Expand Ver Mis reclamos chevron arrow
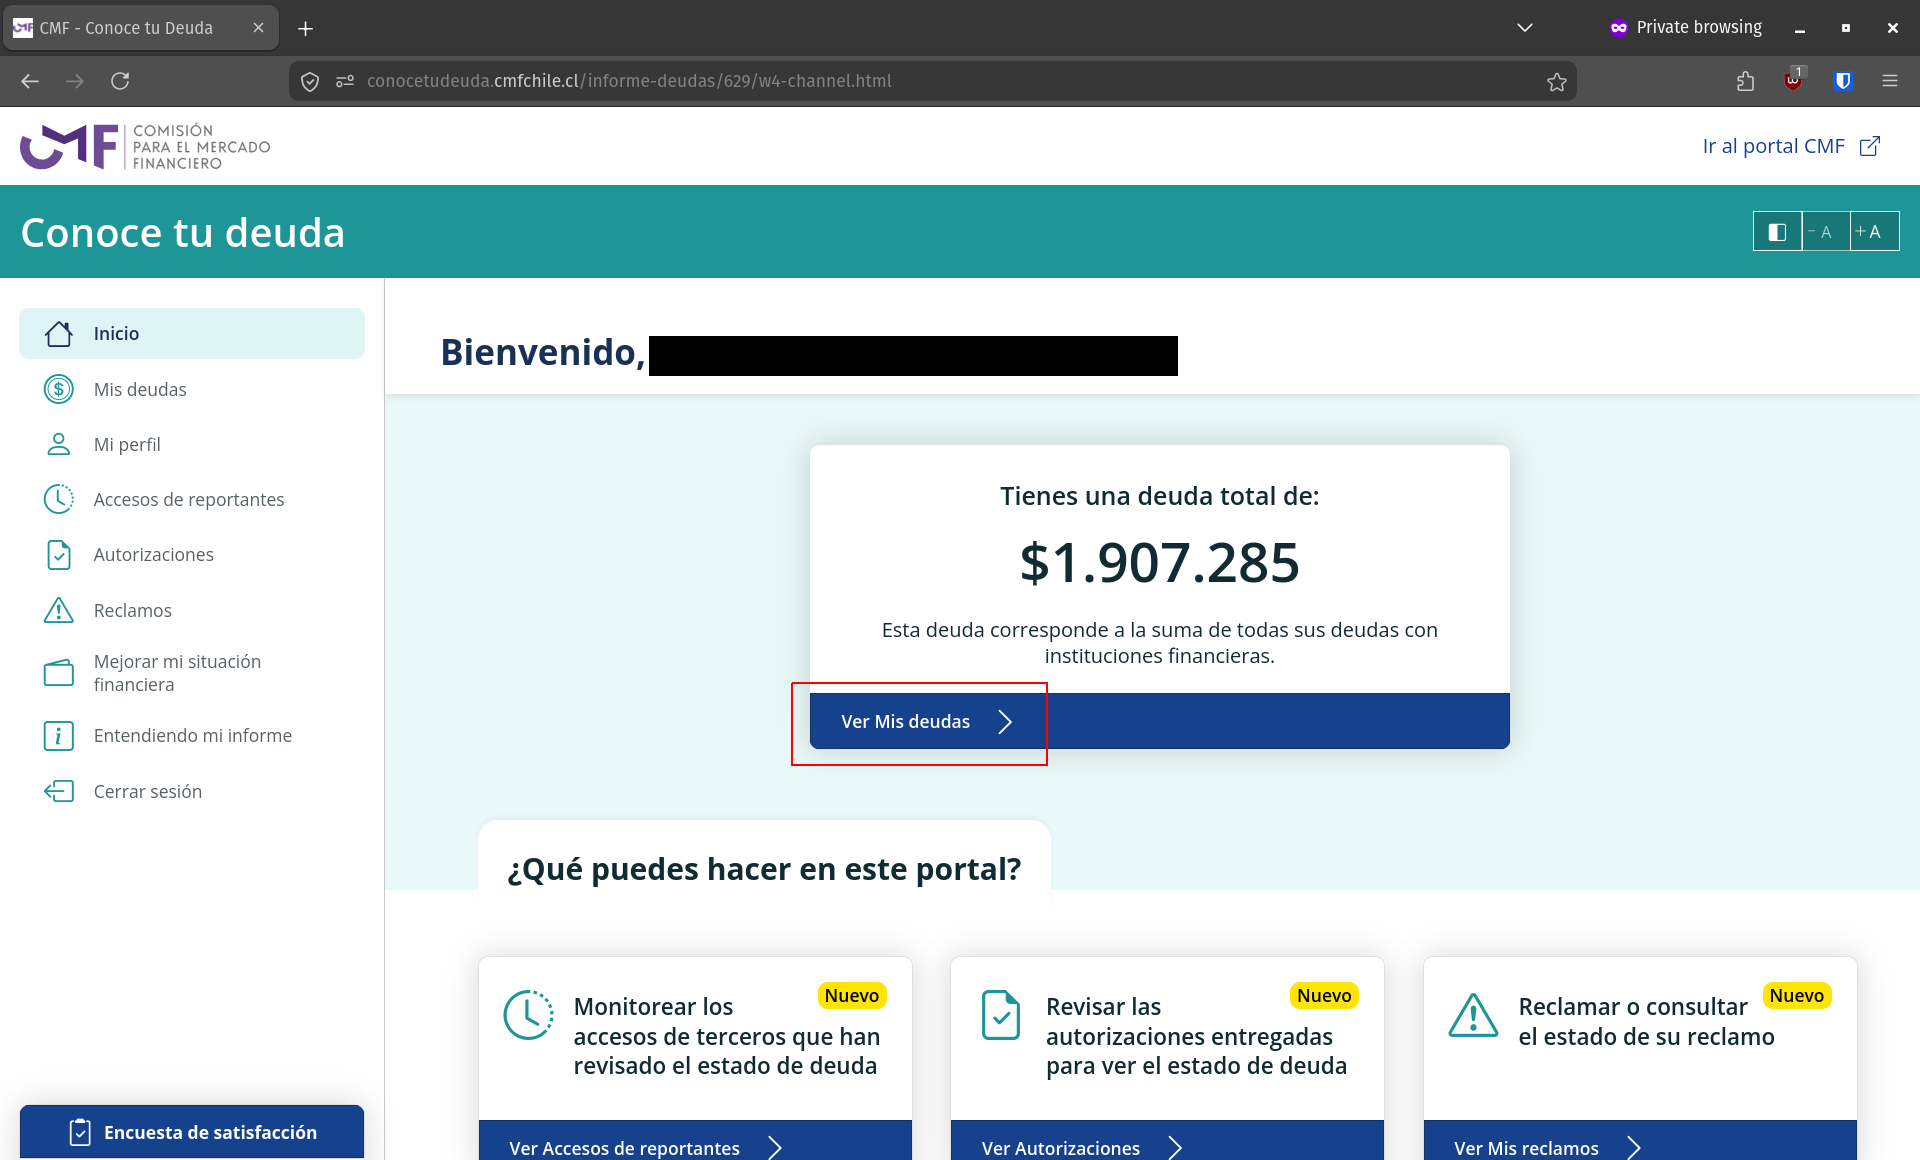The height and width of the screenshot is (1160, 1920). tap(1633, 1147)
